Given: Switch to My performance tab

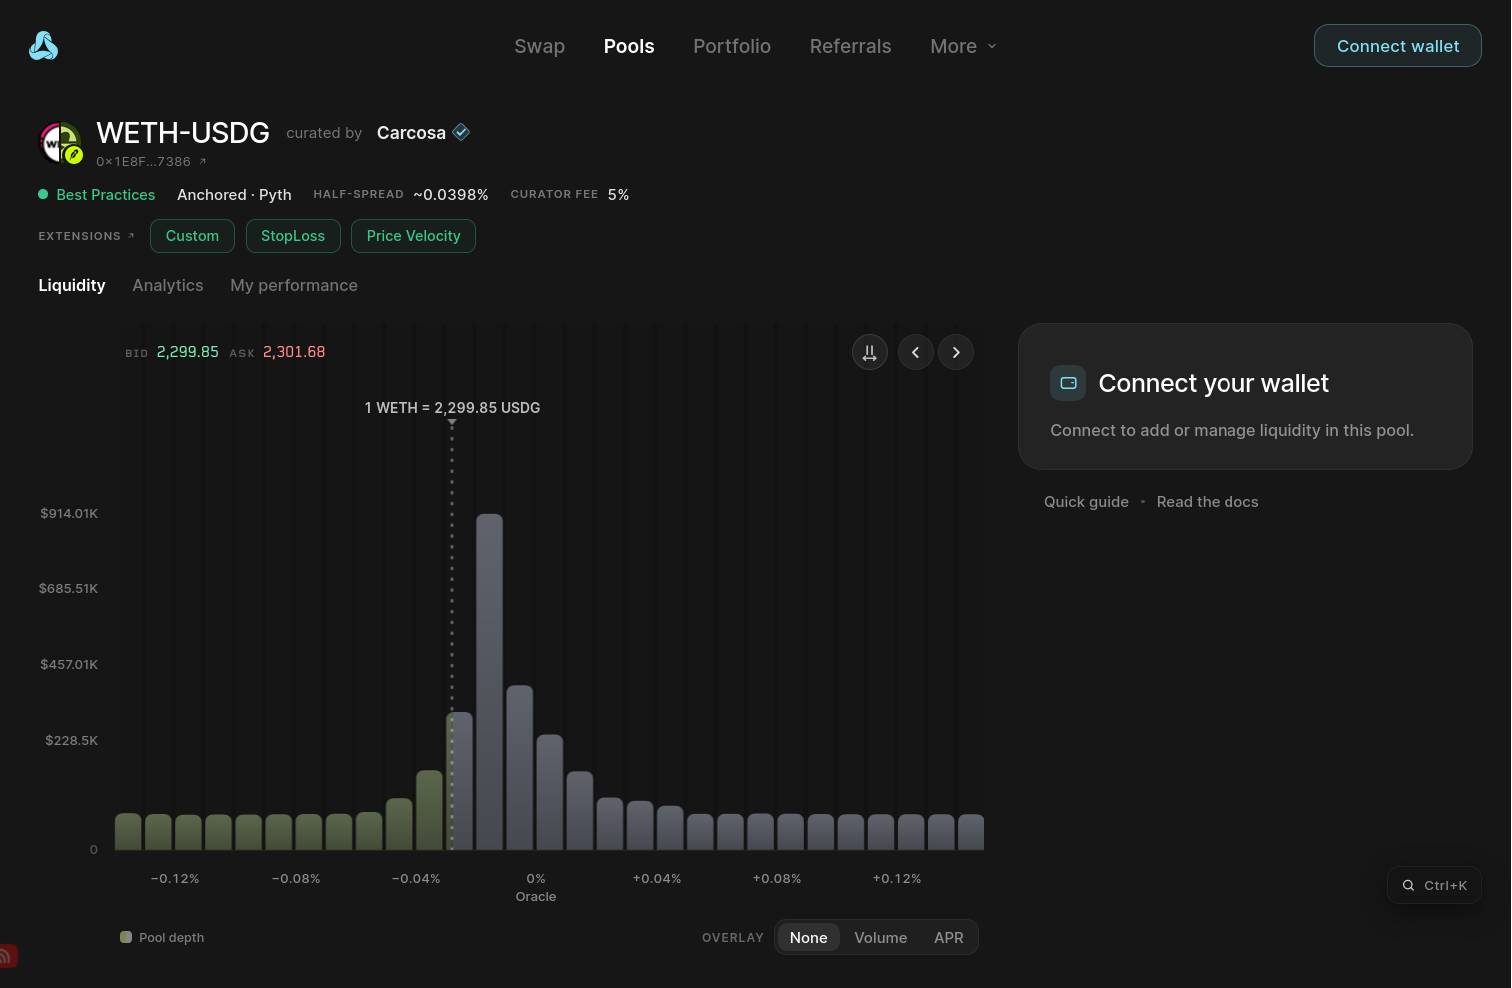Looking at the screenshot, I should 294,285.
